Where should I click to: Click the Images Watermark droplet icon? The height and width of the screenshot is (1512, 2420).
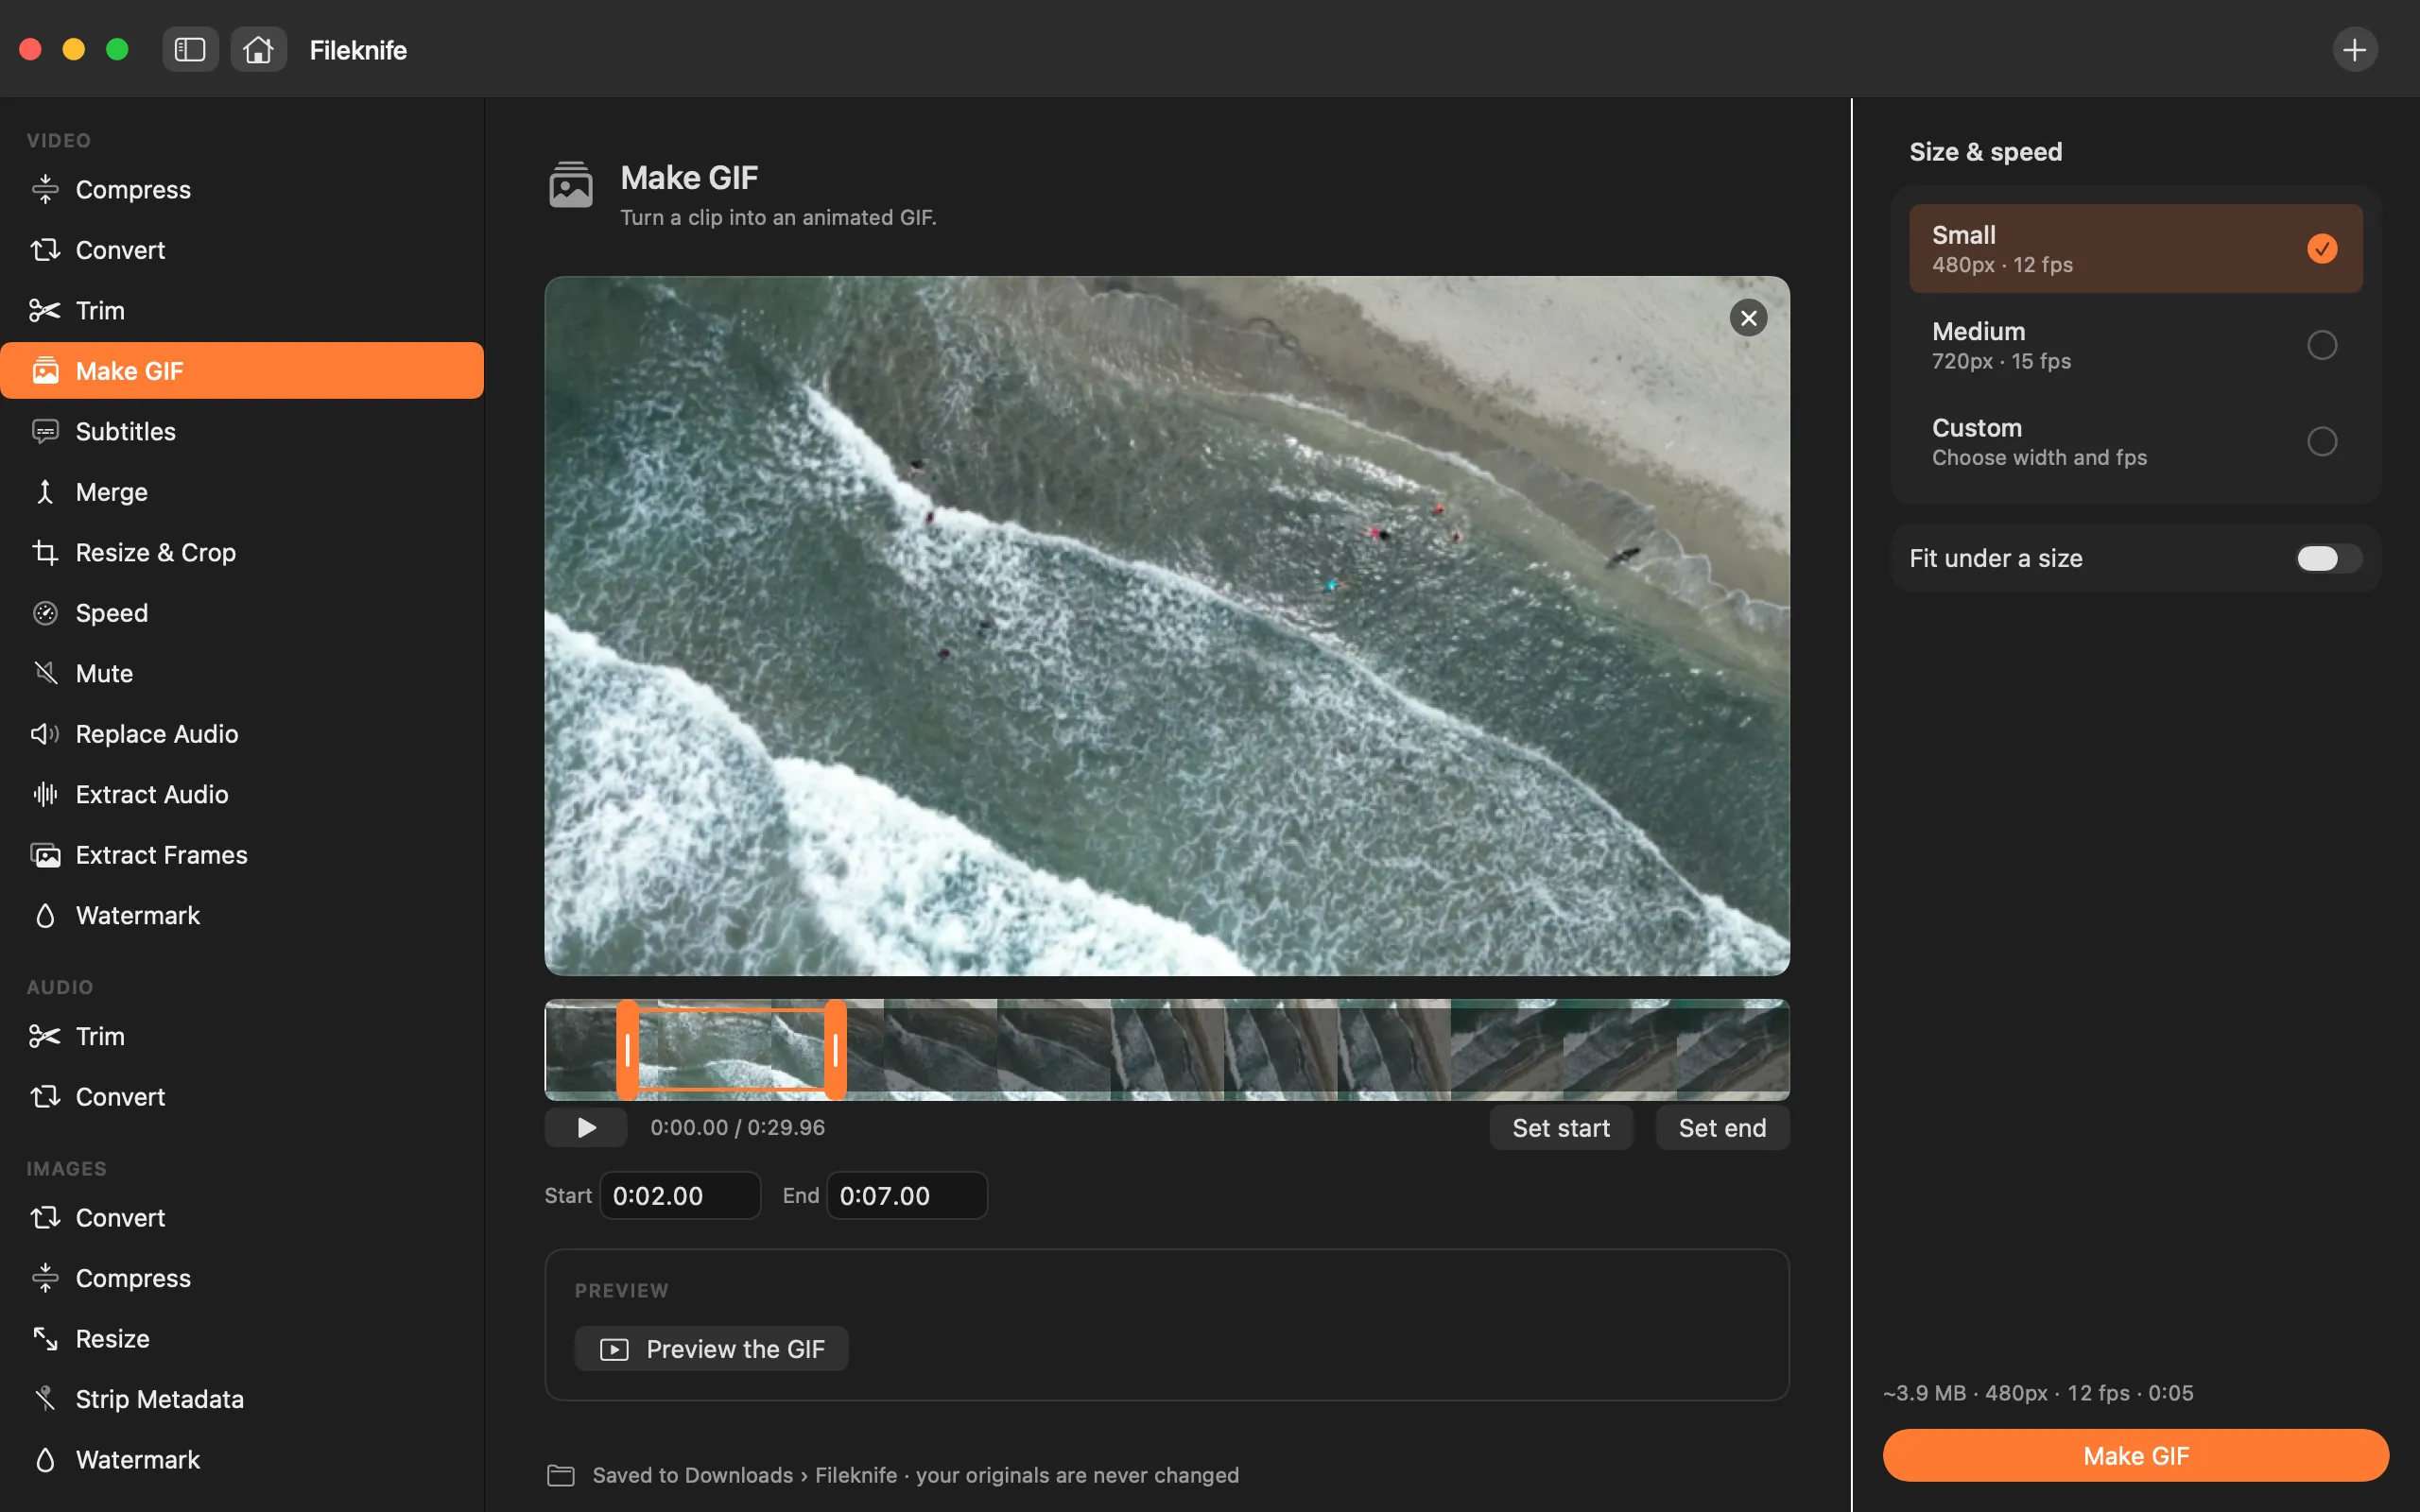click(45, 1459)
